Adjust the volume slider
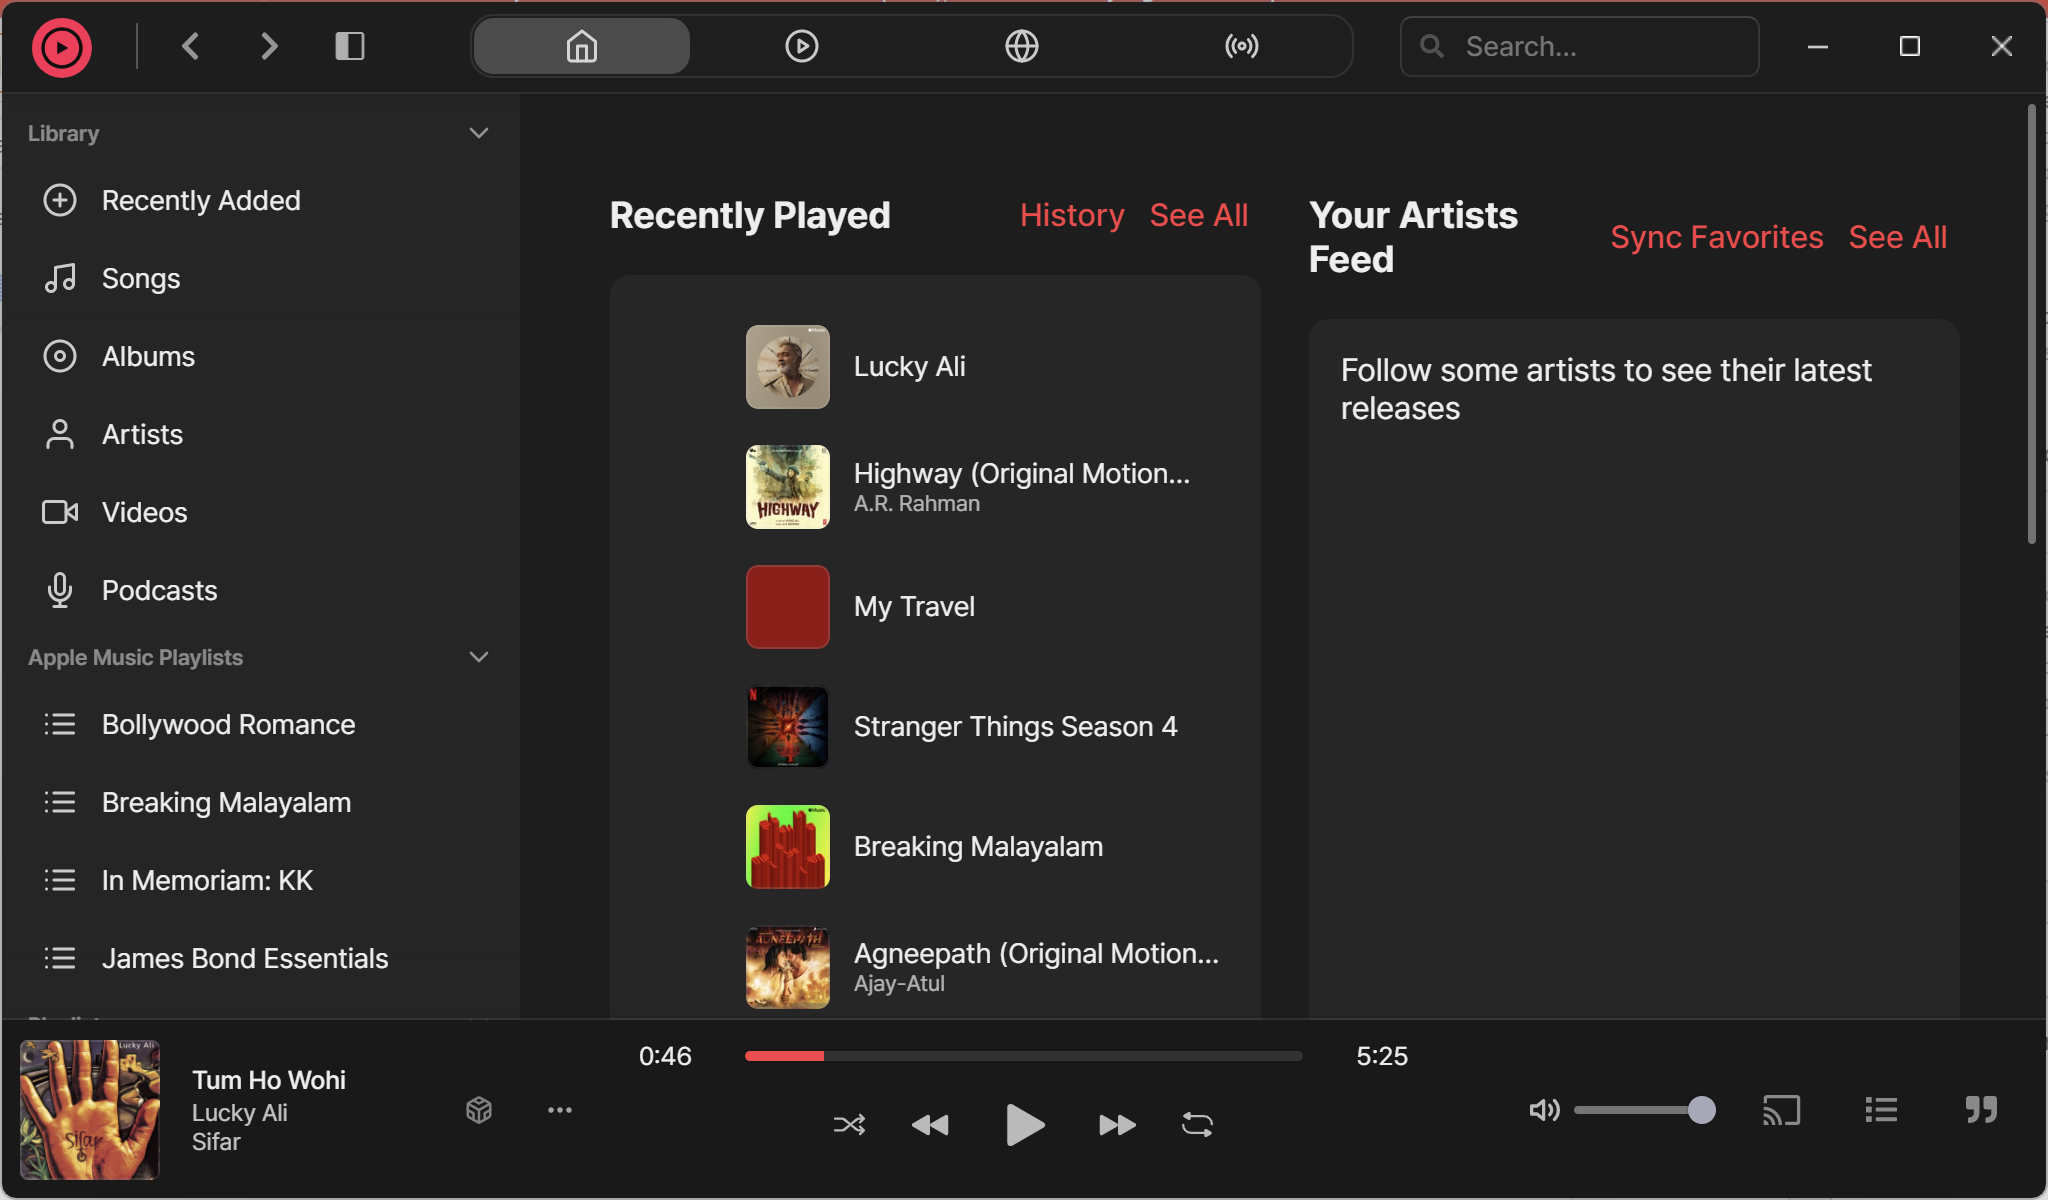This screenshot has width=2048, height=1200. point(1645,1110)
